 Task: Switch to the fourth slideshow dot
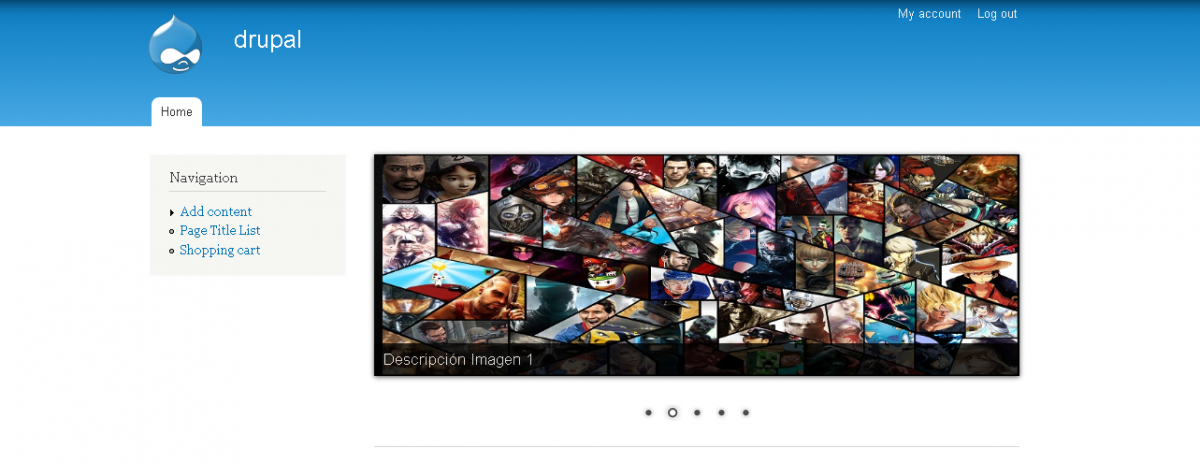click(721, 412)
